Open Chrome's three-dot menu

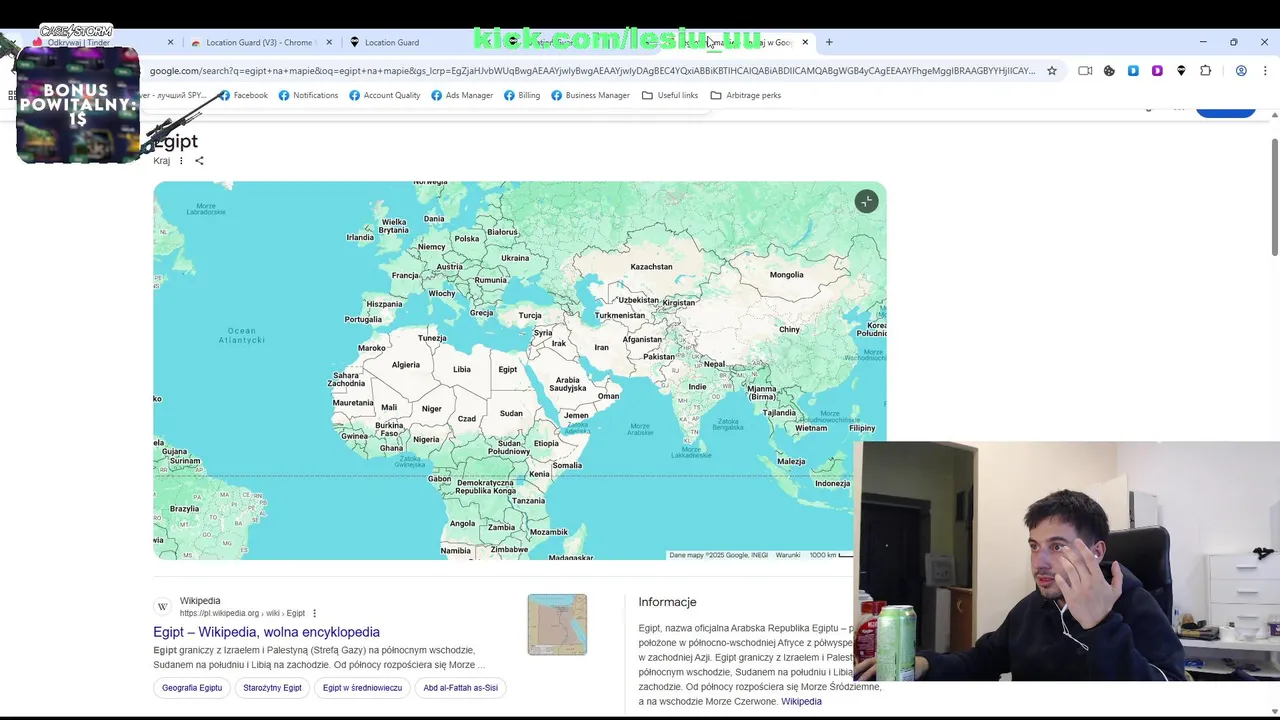pyautogui.click(x=1265, y=71)
